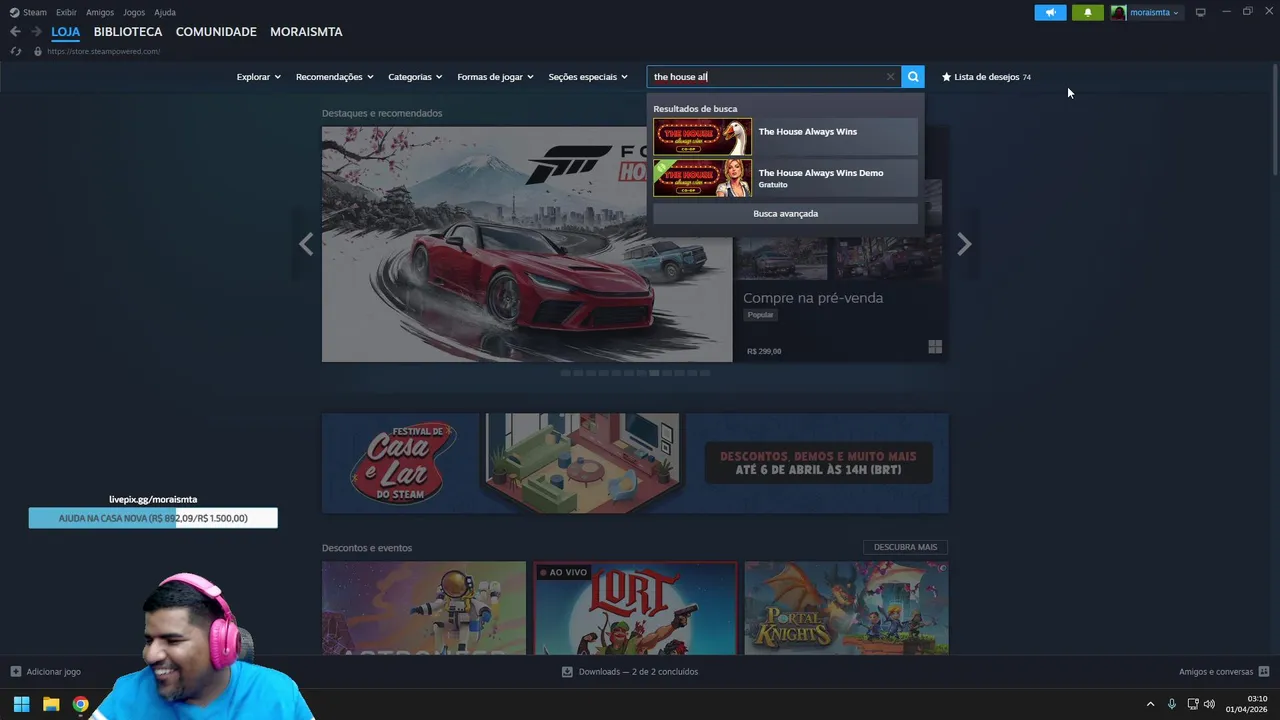Image resolution: width=1280 pixels, height=720 pixels.
Task: Click the DESCUBRA MAIS button
Action: point(905,547)
